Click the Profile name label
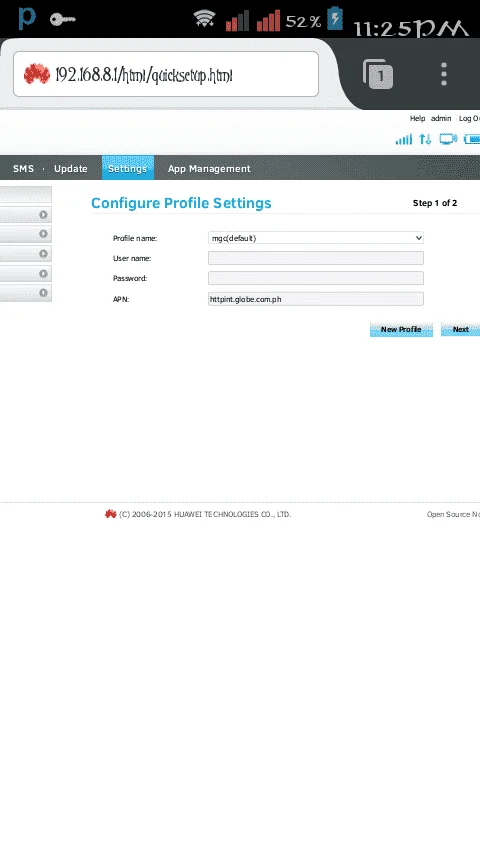Viewport: 480px width, 854px height. 135,239
